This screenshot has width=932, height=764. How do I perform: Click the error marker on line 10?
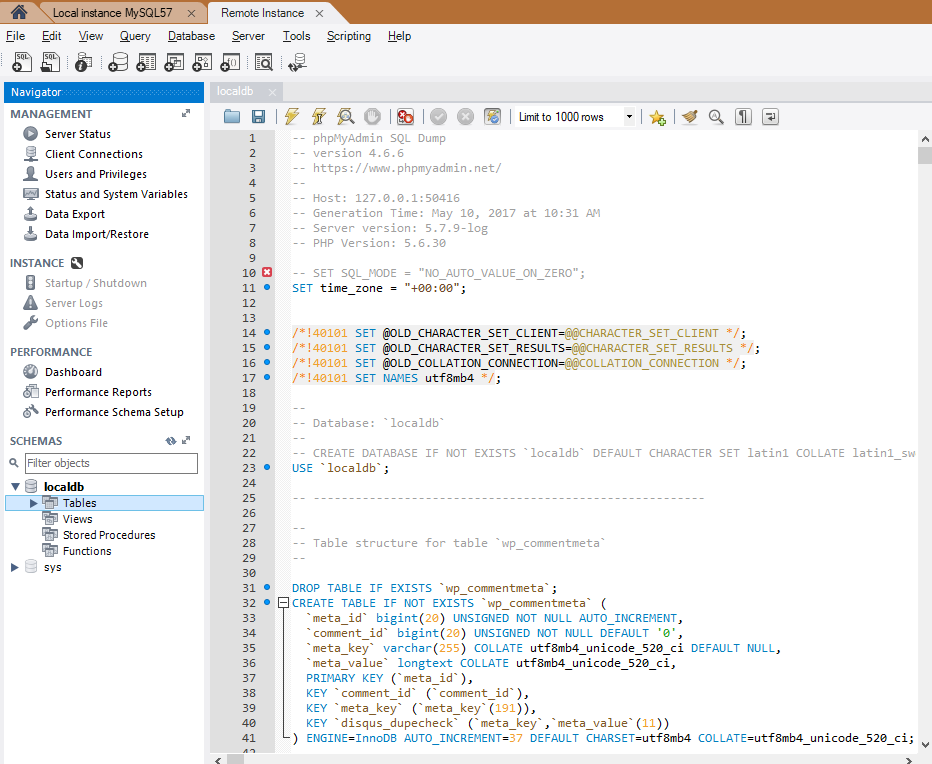(x=267, y=272)
